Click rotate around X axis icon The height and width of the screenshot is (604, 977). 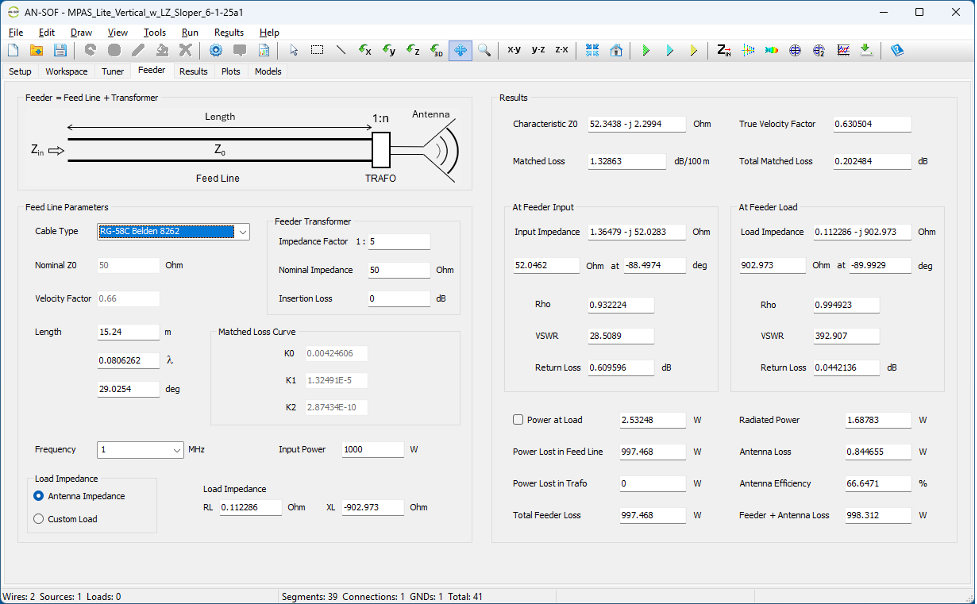coord(365,50)
